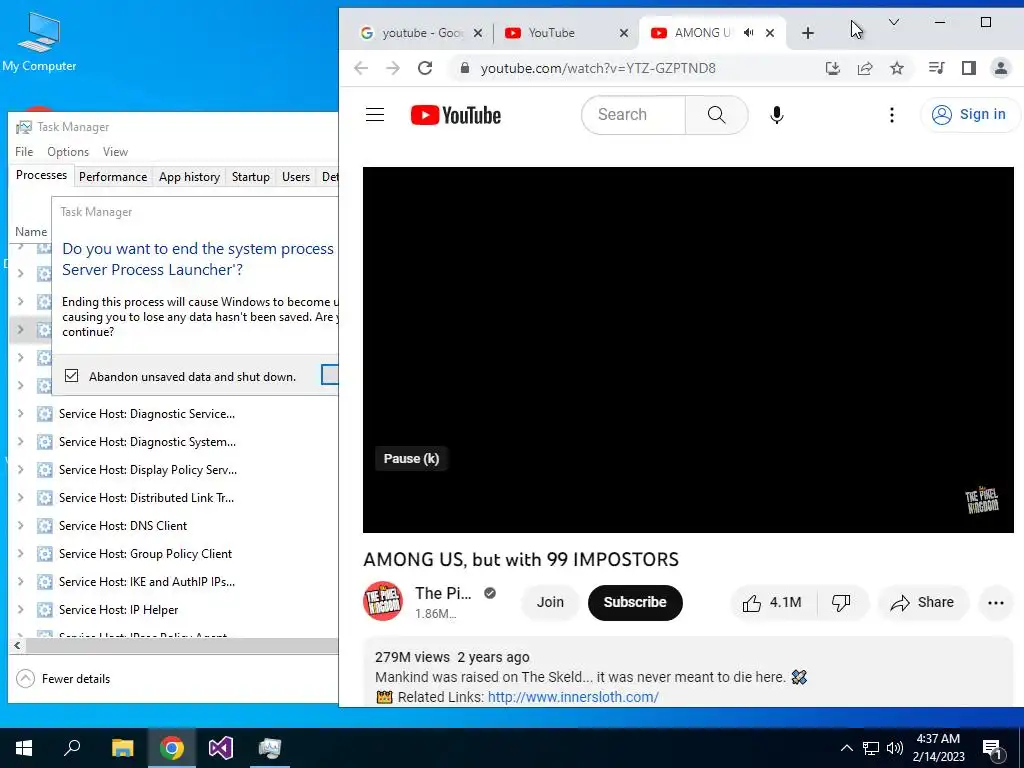The image size is (1024, 768).
Task: Open File Explorer from taskbar
Action: [122, 748]
